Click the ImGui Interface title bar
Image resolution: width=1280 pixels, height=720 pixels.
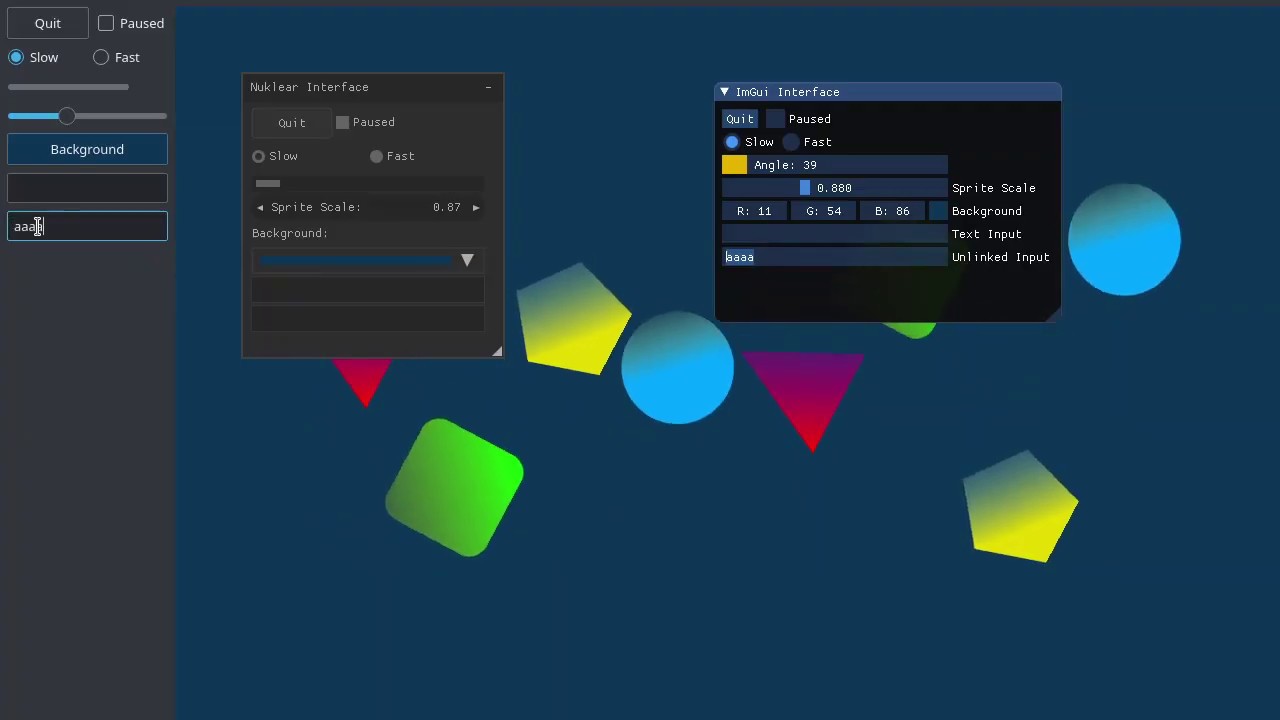(888, 92)
